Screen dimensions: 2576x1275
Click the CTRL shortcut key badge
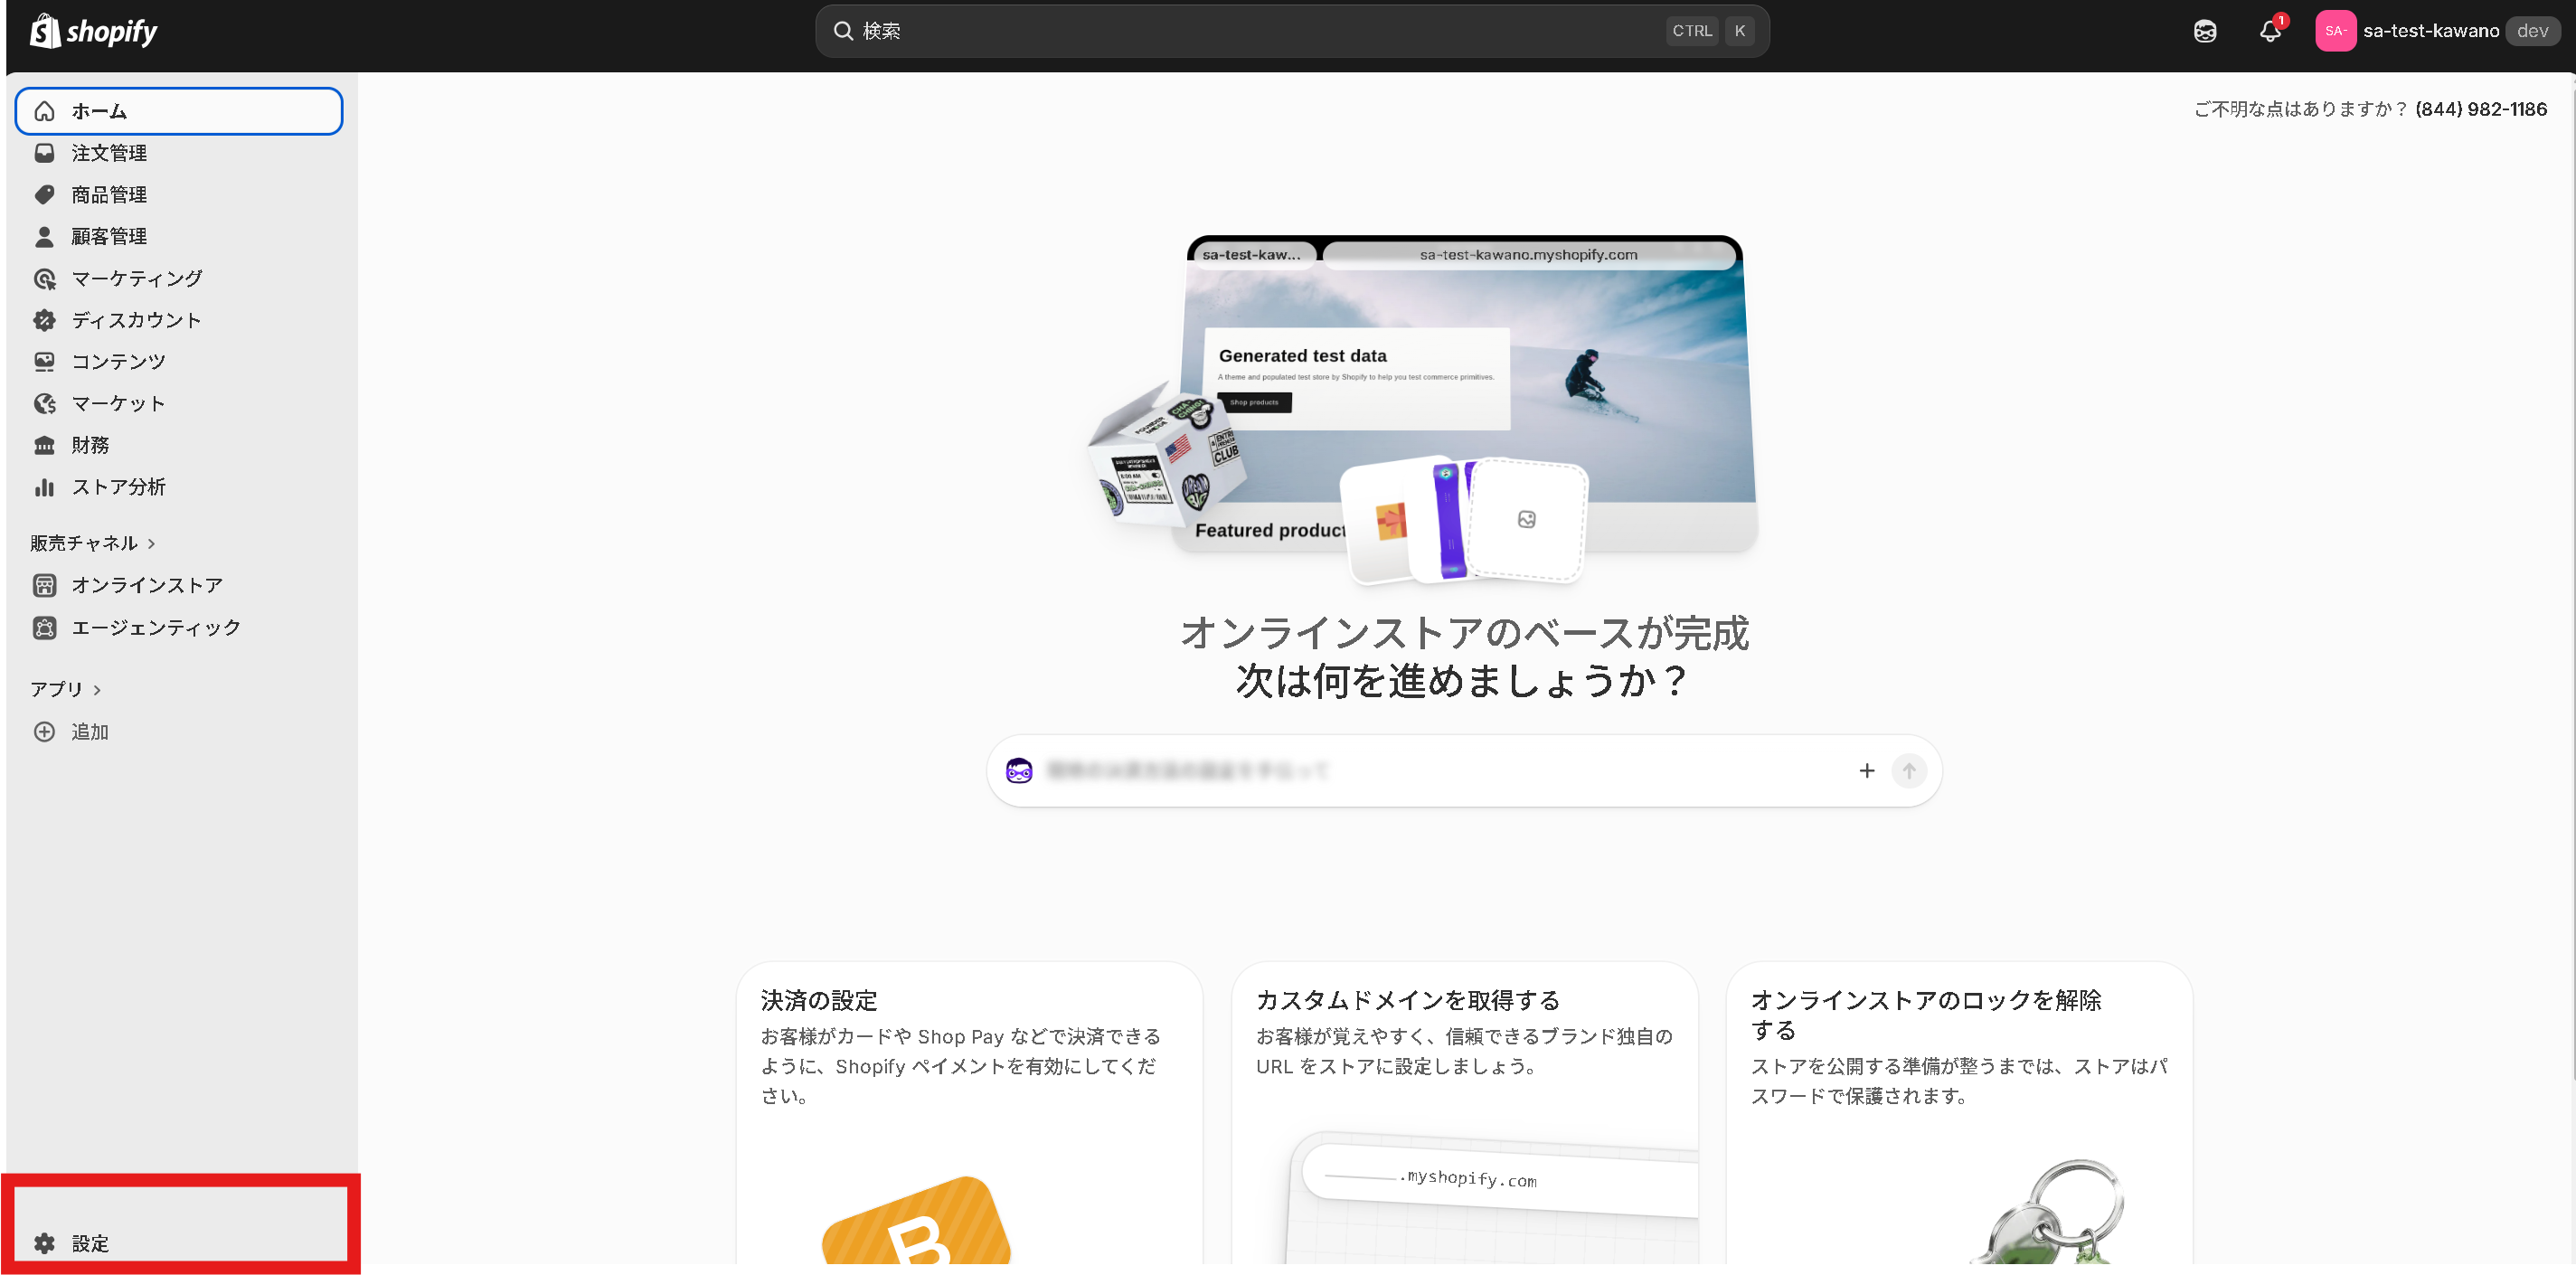1692,31
